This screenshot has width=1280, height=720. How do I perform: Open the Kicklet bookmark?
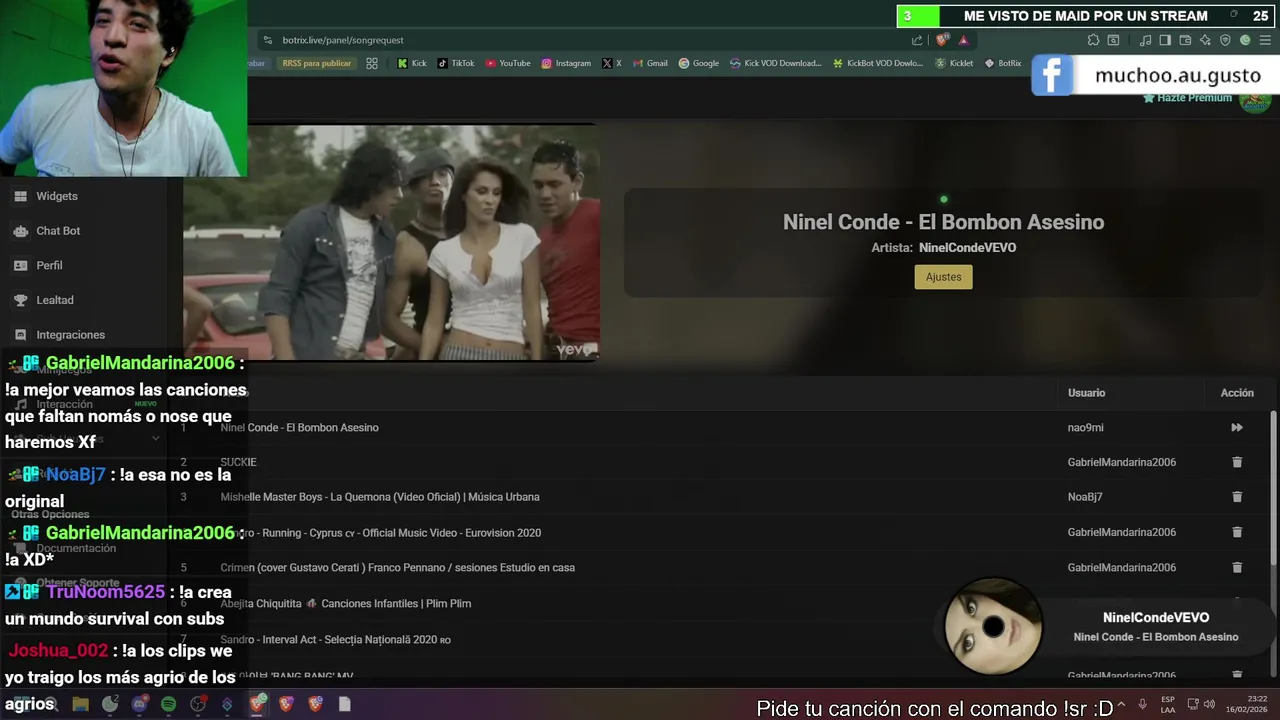pyautogui.click(x=954, y=63)
